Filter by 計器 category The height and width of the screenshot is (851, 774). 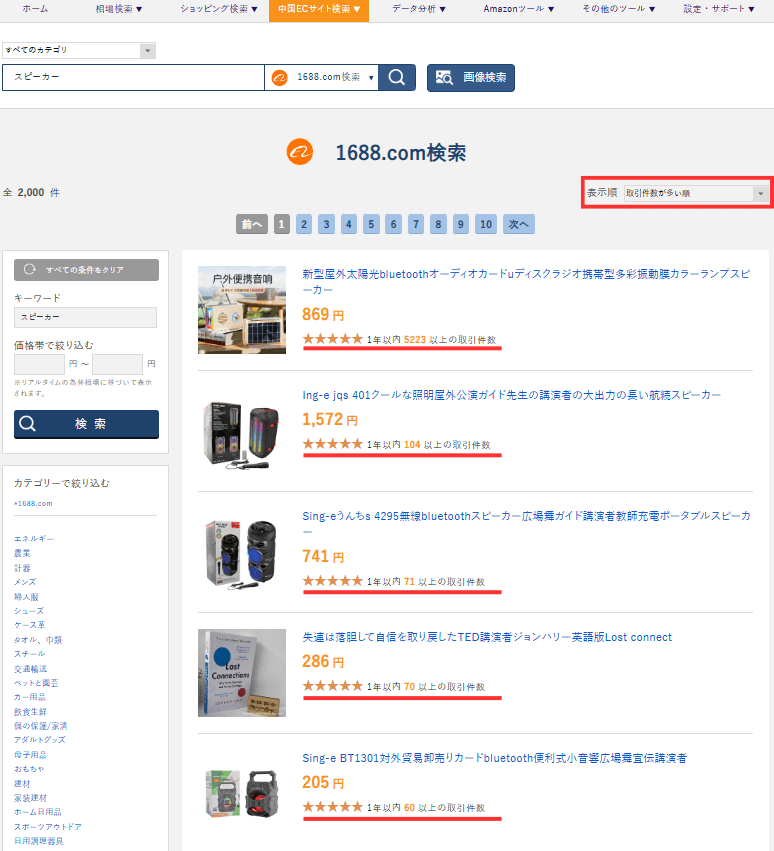point(22,568)
